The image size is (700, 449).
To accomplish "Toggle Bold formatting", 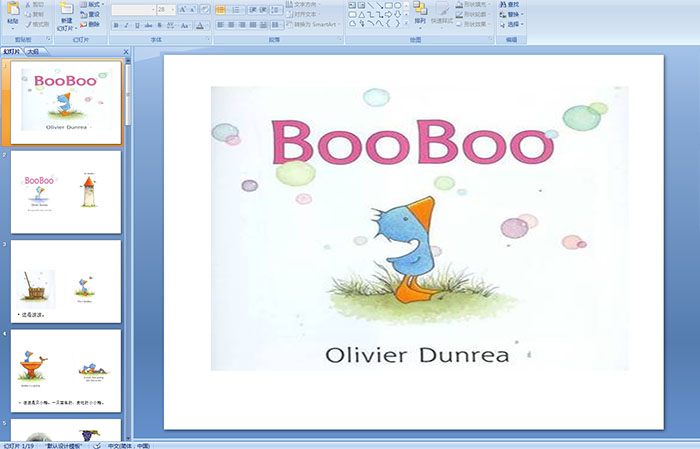I will [116, 25].
